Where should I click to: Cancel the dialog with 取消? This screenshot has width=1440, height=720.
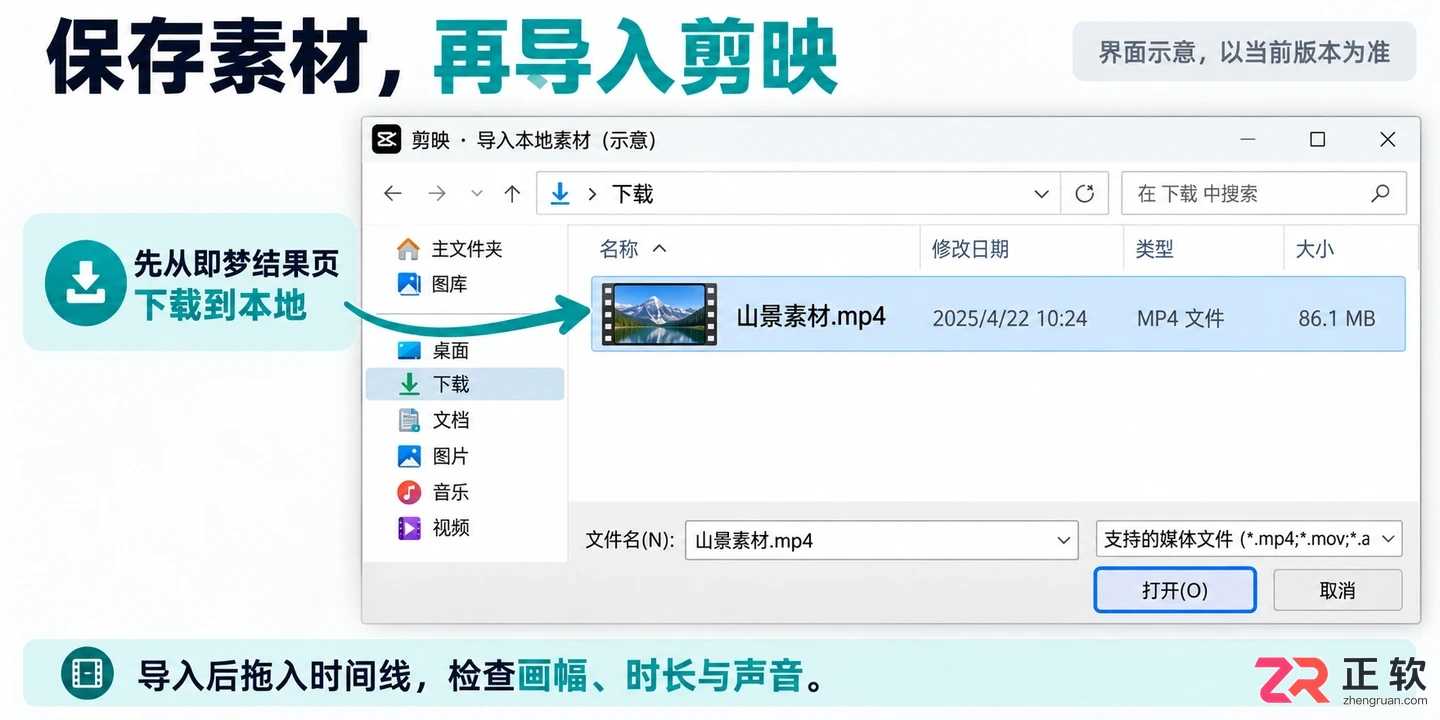click(1337, 590)
